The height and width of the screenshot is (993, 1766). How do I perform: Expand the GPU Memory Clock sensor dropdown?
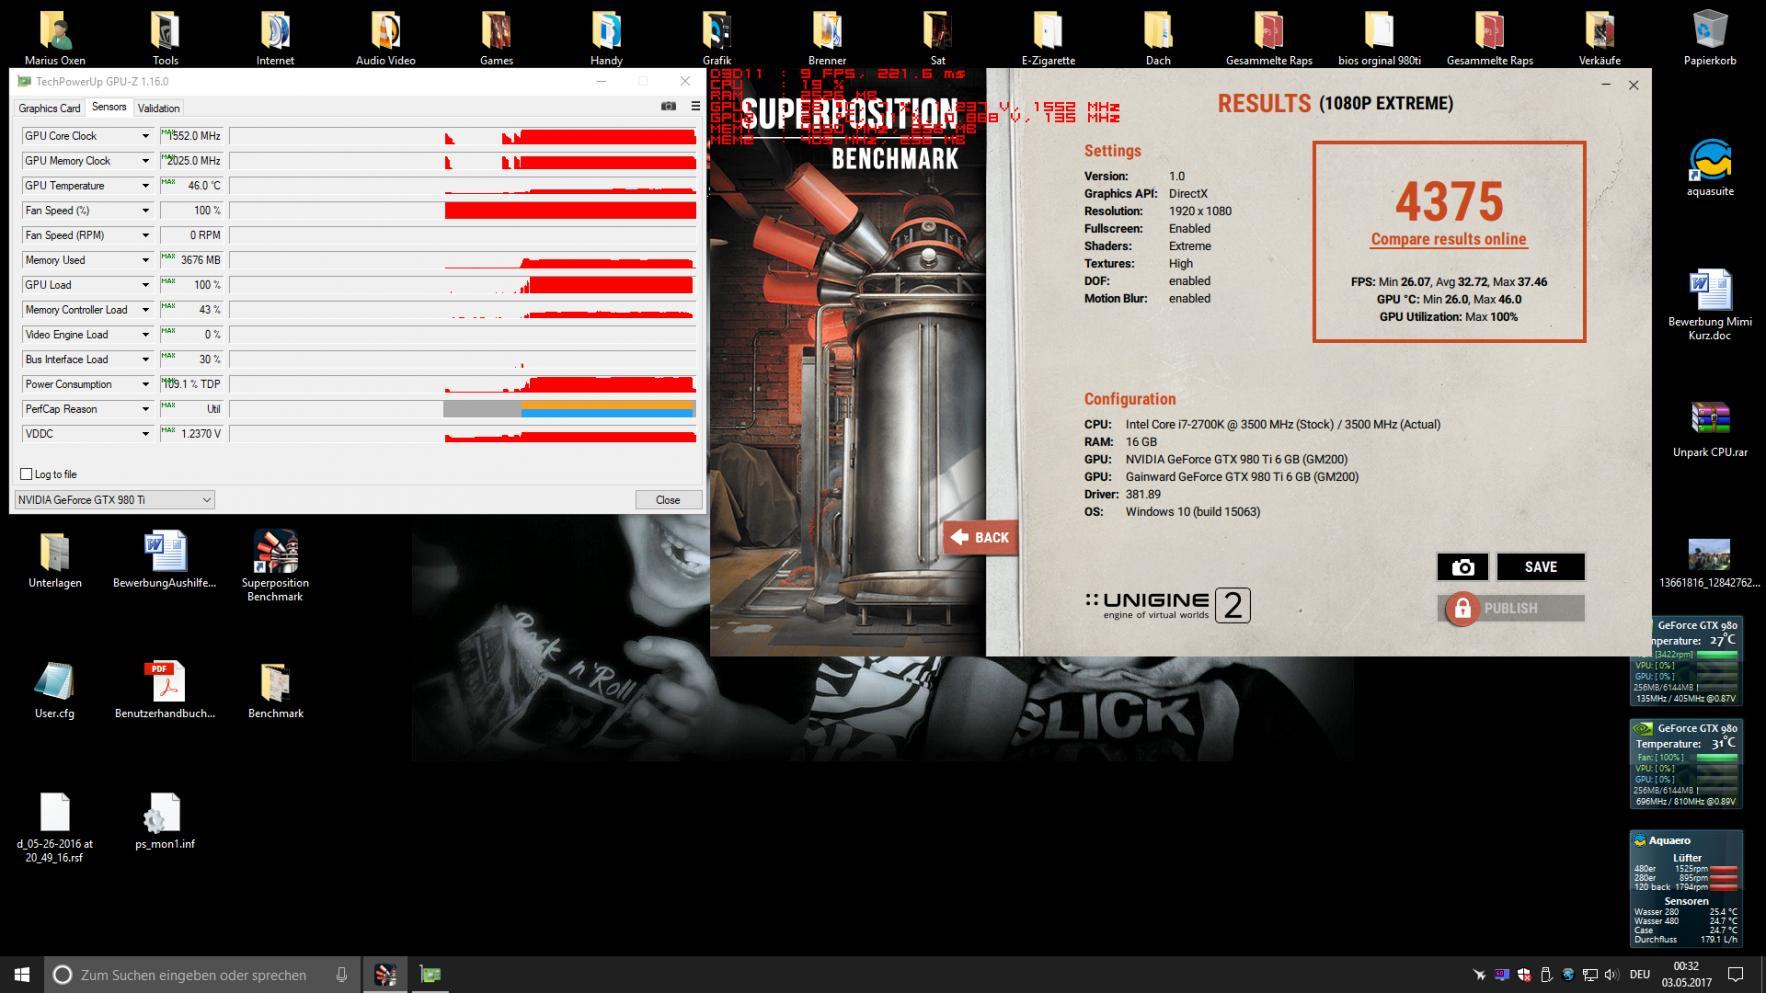click(x=145, y=161)
